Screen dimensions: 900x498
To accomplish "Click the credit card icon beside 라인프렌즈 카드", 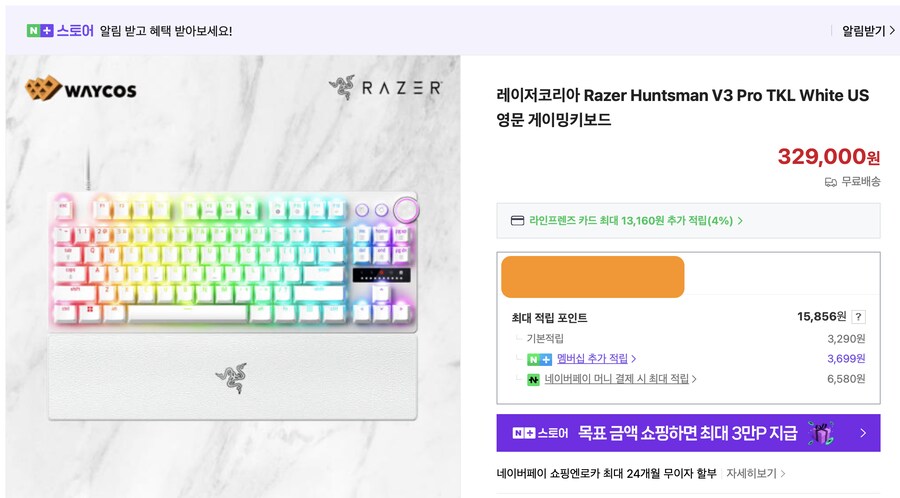I will pos(517,221).
